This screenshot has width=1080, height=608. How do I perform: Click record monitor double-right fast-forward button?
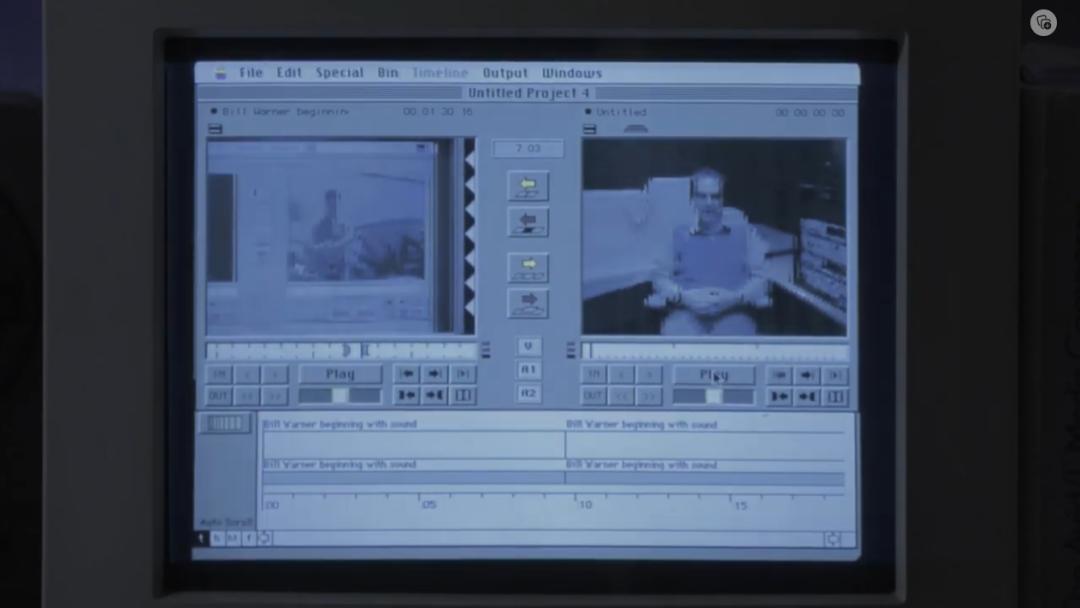[x=649, y=397]
